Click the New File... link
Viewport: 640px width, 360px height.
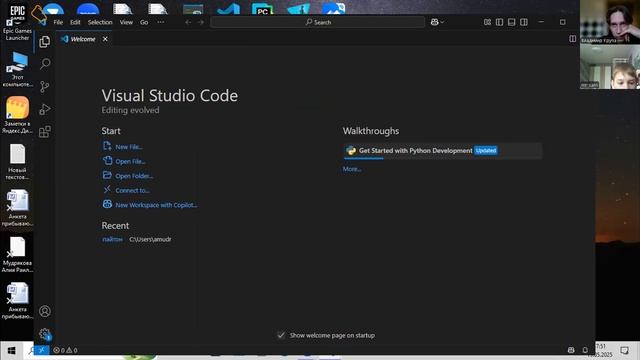[x=129, y=147]
